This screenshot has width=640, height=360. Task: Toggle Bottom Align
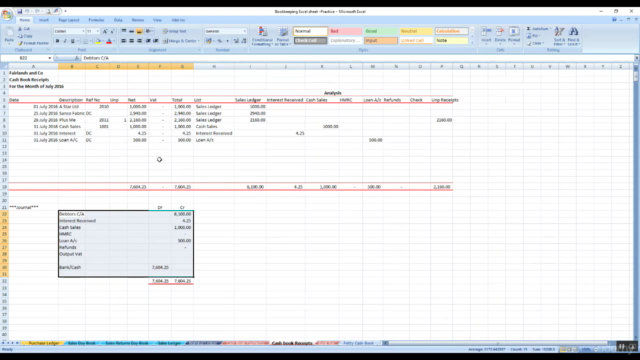click(x=139, y=31)
